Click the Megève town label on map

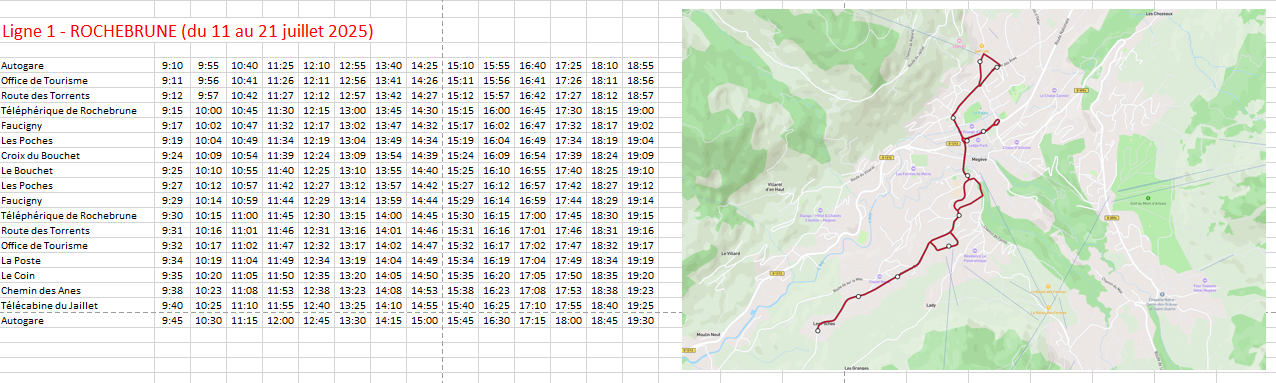tap(978, 158)
